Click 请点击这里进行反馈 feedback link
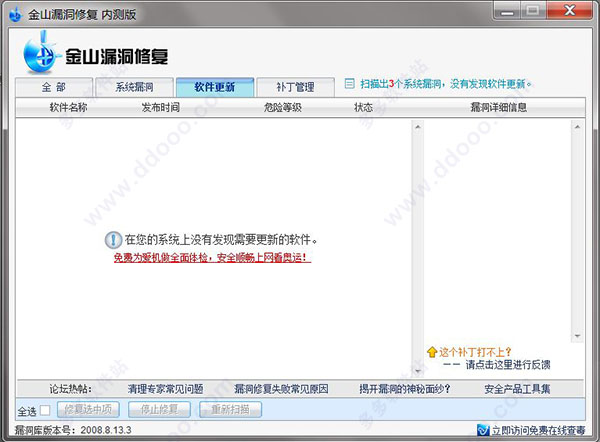600x442 pixels. tap(507, 365)
